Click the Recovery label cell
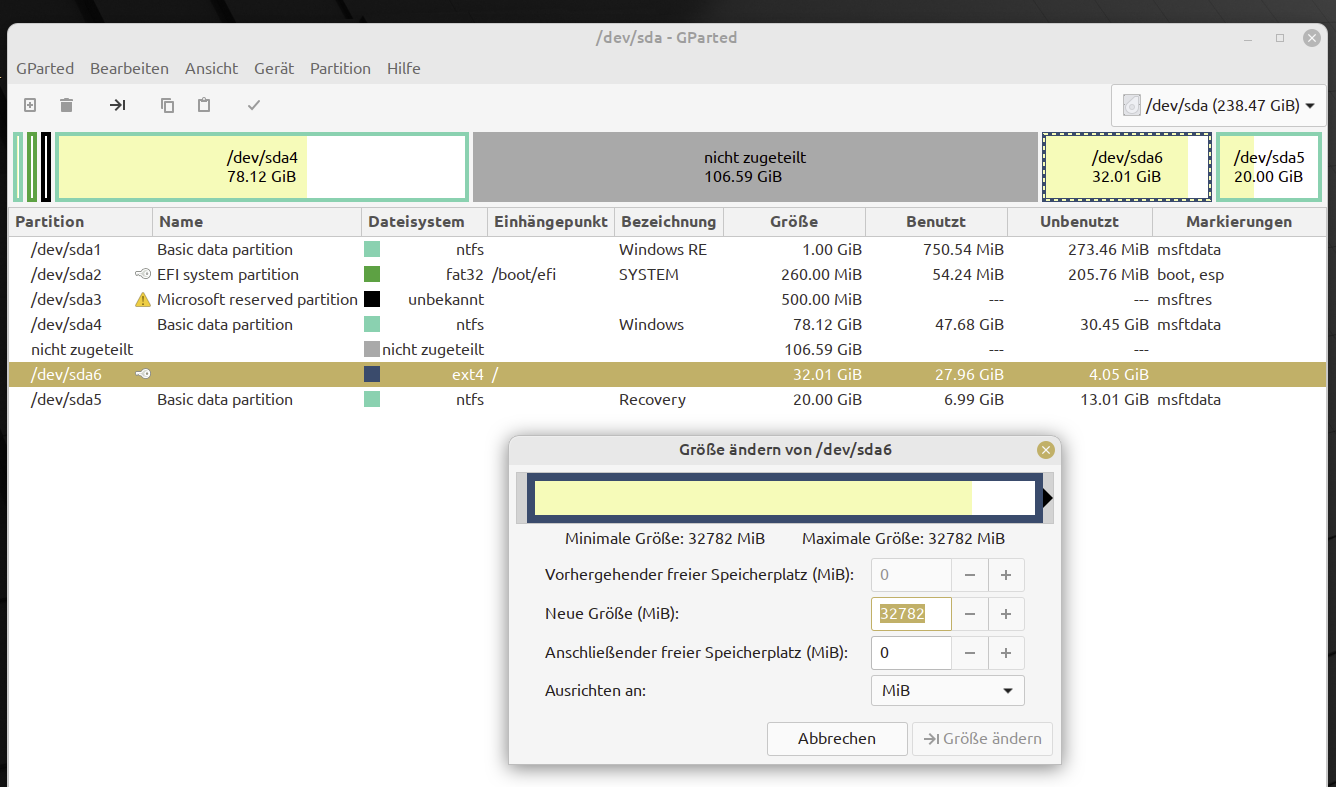This screenshot has width=1336, height=787. coord(652,399)
